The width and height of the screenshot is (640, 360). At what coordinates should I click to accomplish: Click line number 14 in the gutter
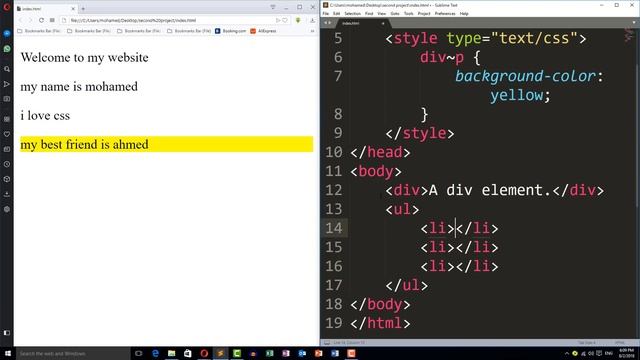(334, 228)
